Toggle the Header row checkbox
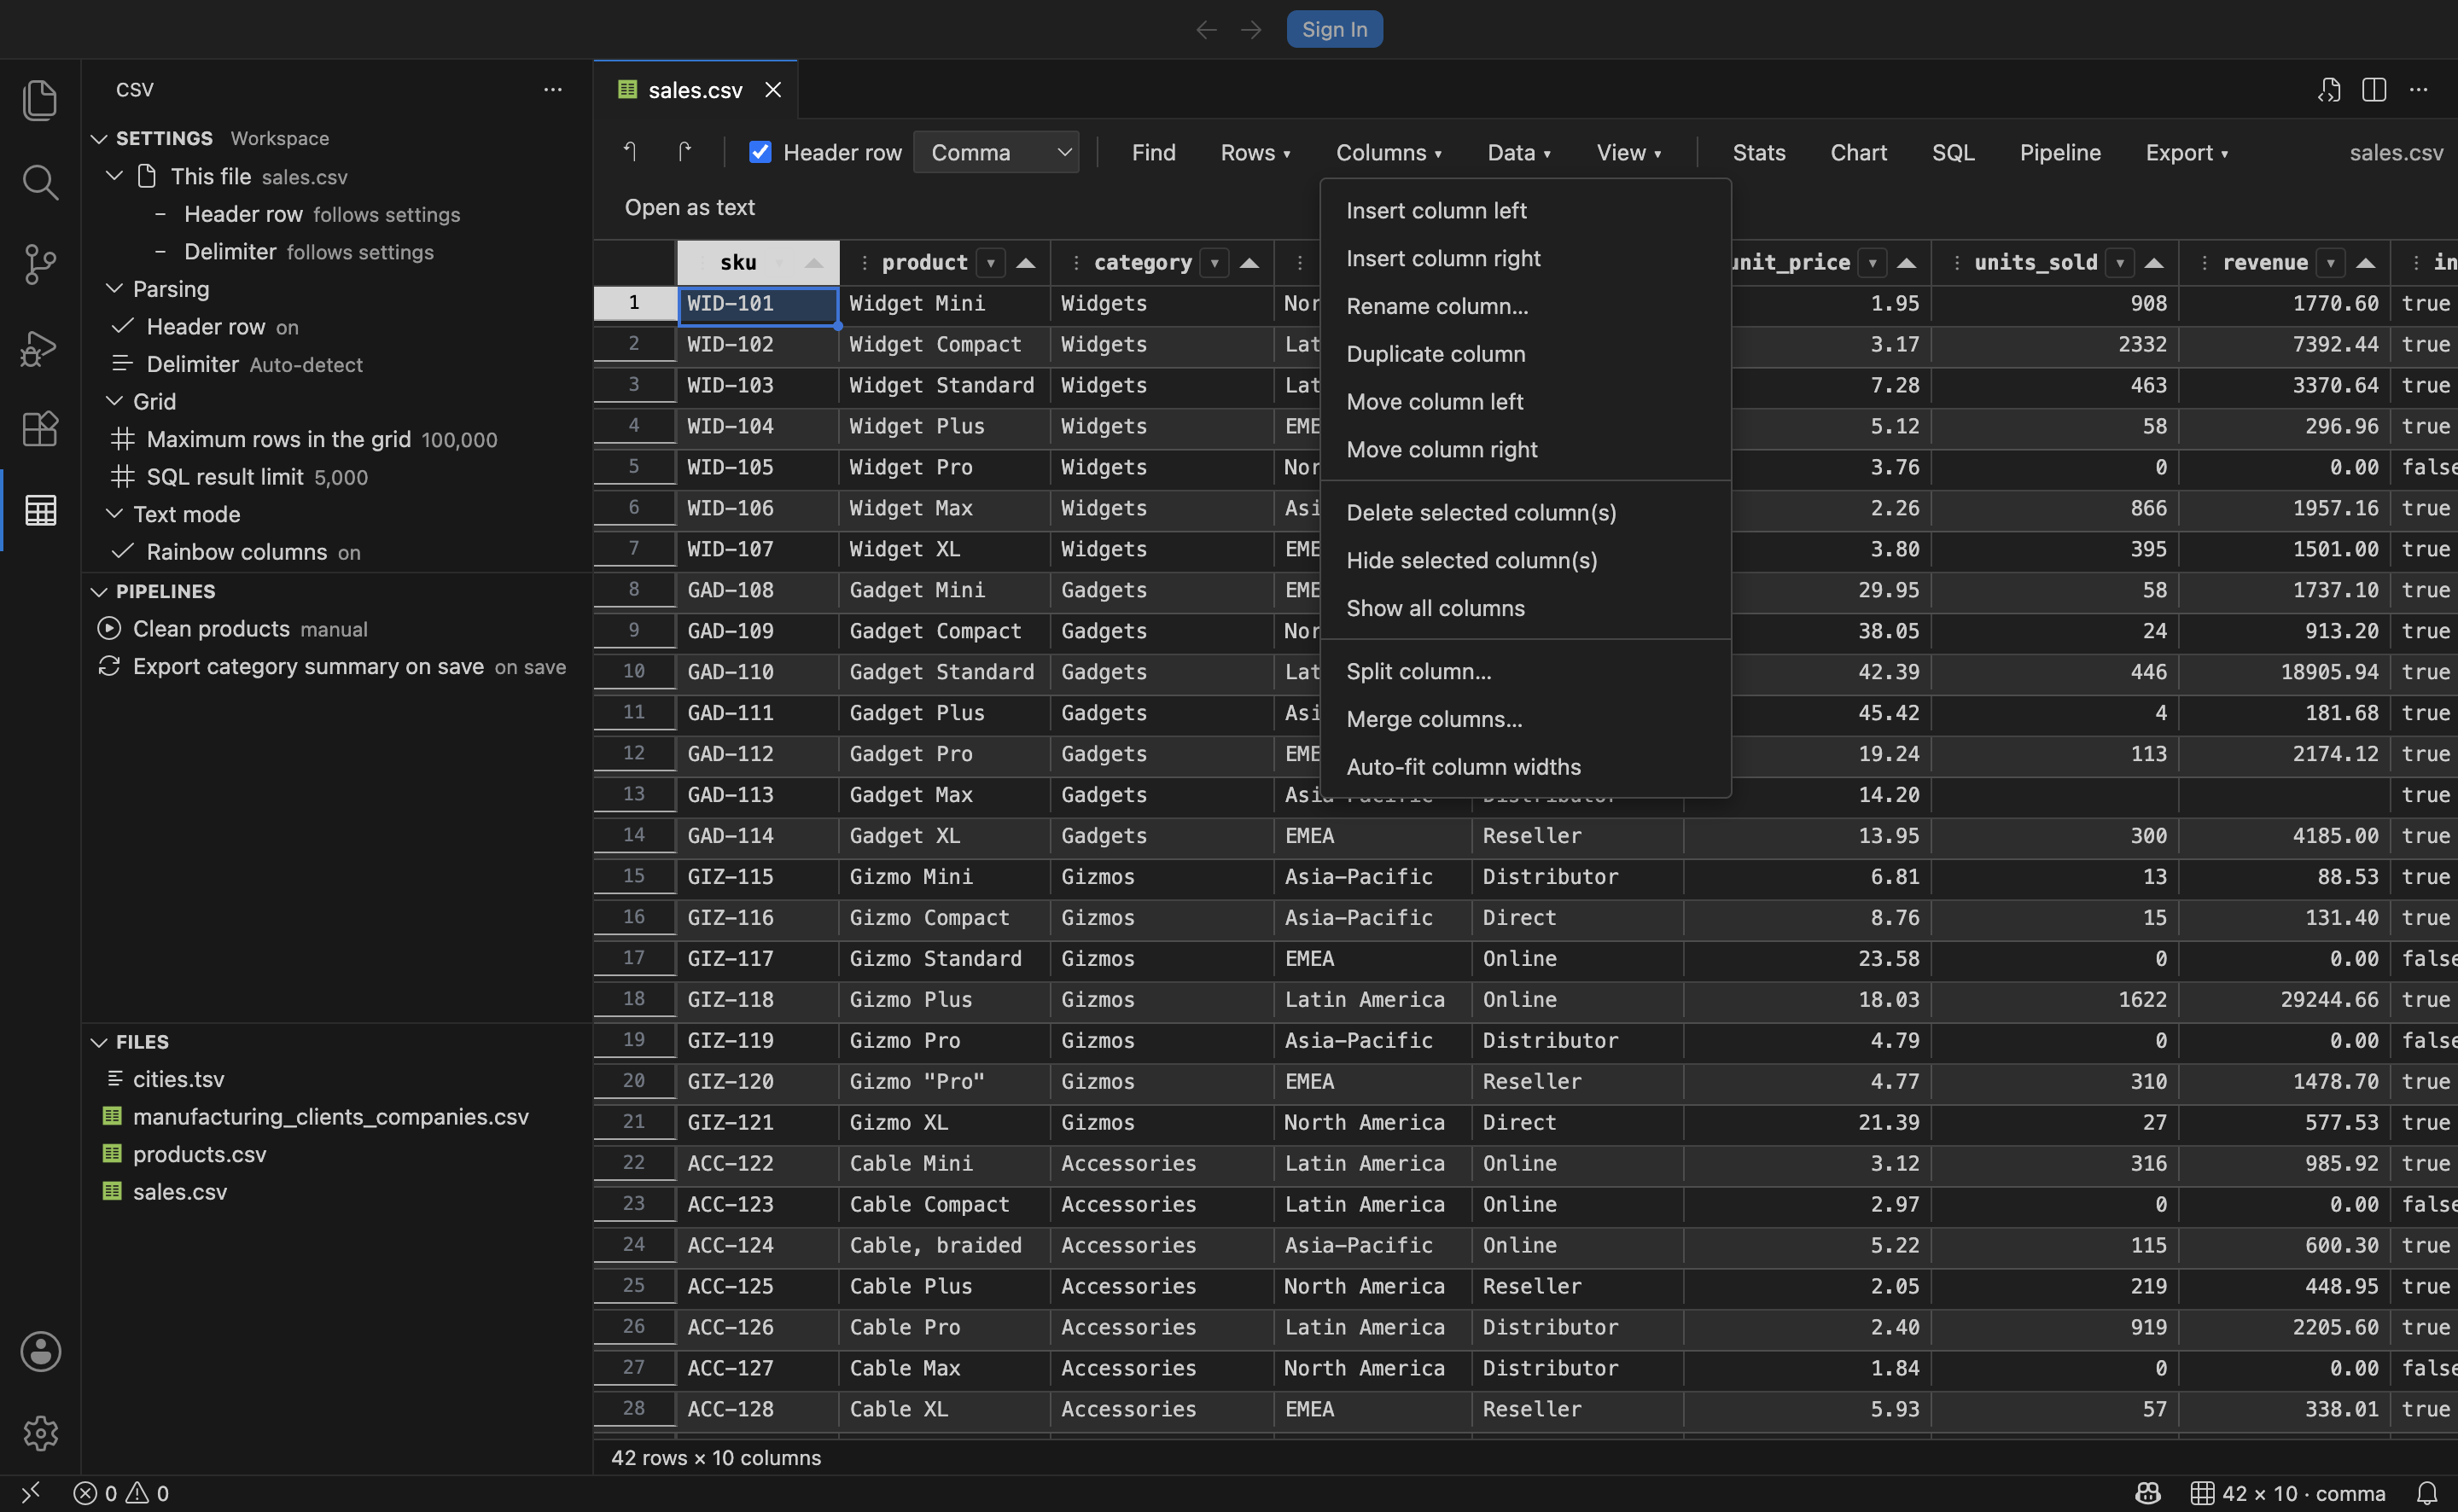2458x1512 pixels. click(x=760, y=152)
